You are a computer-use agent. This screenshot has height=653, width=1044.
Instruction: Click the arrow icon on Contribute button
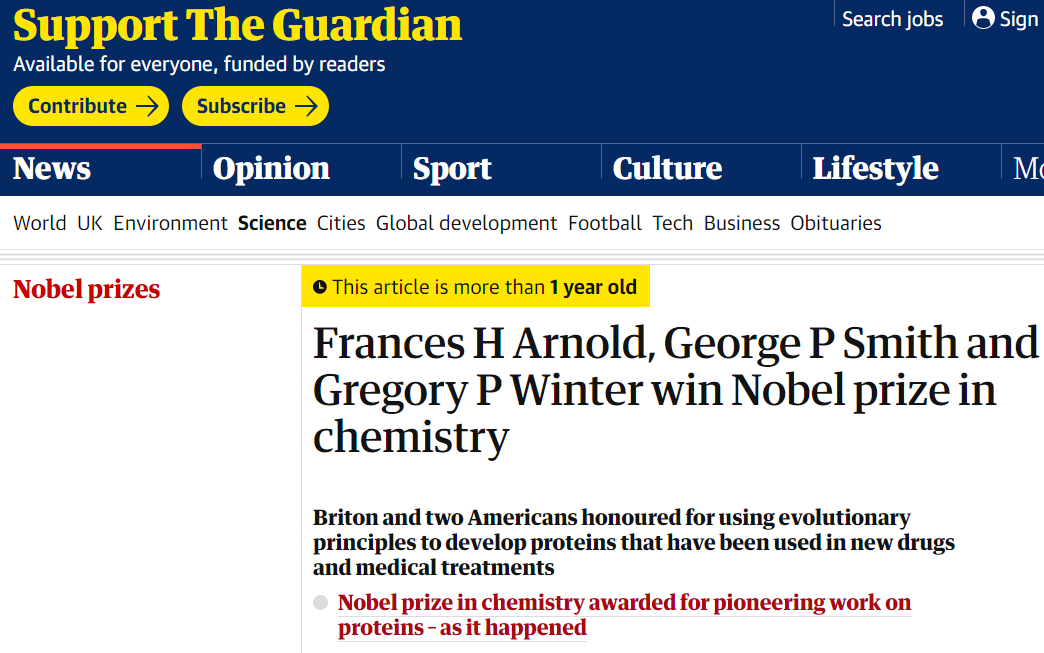pos(147,106)
